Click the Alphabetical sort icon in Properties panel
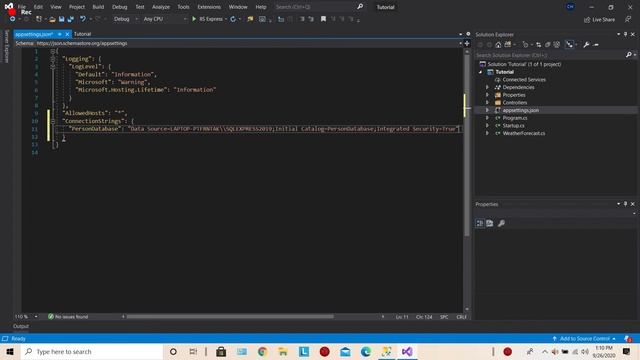640x360 pixels. [x=490, y=223]
